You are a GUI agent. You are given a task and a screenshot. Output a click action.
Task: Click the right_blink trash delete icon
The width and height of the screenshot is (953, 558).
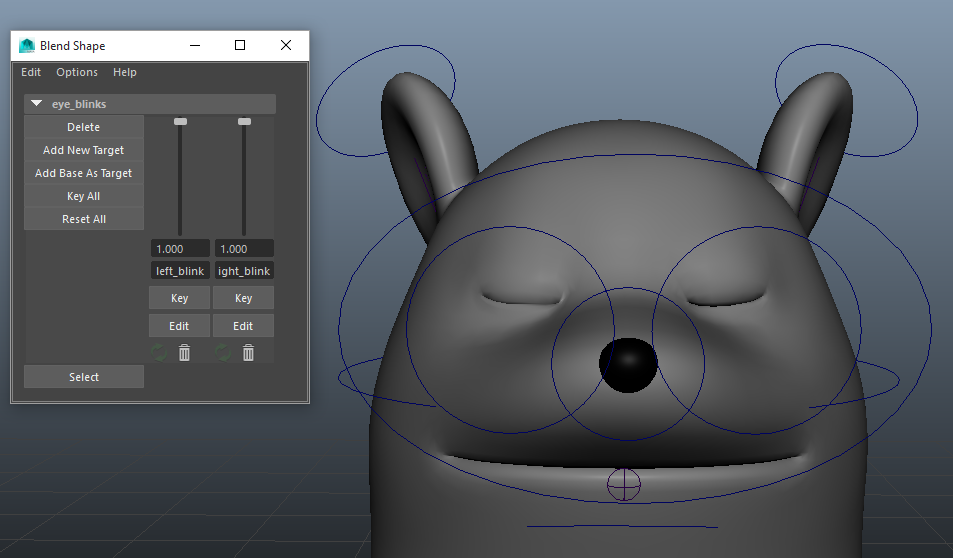(x=248, y=352)
